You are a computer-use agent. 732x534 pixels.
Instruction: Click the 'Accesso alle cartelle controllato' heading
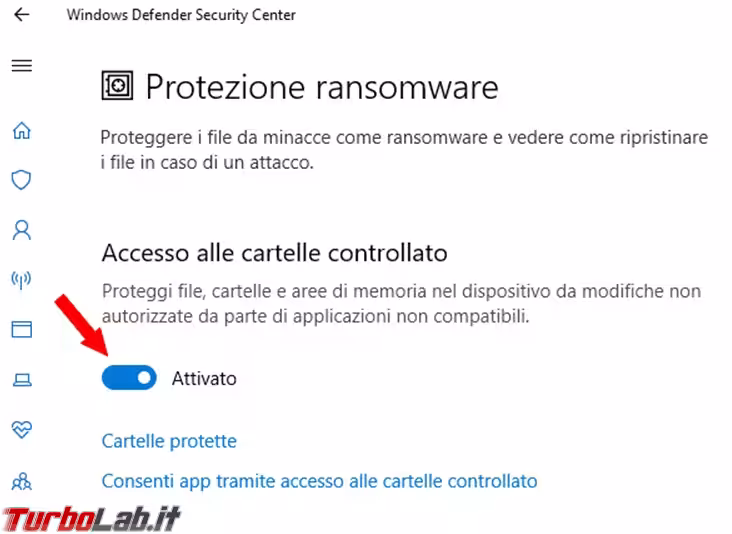click(274, 252)
